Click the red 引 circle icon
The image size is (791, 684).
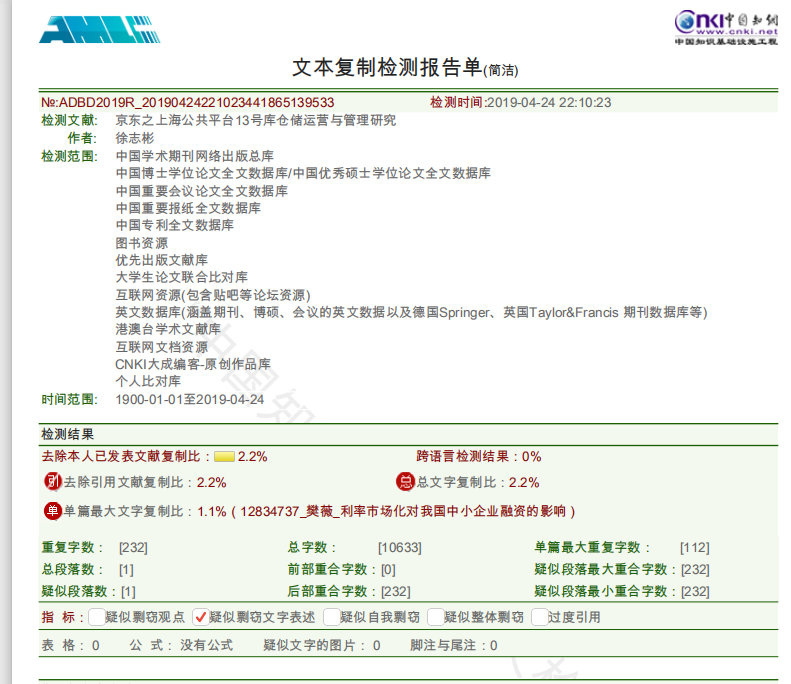52,482
